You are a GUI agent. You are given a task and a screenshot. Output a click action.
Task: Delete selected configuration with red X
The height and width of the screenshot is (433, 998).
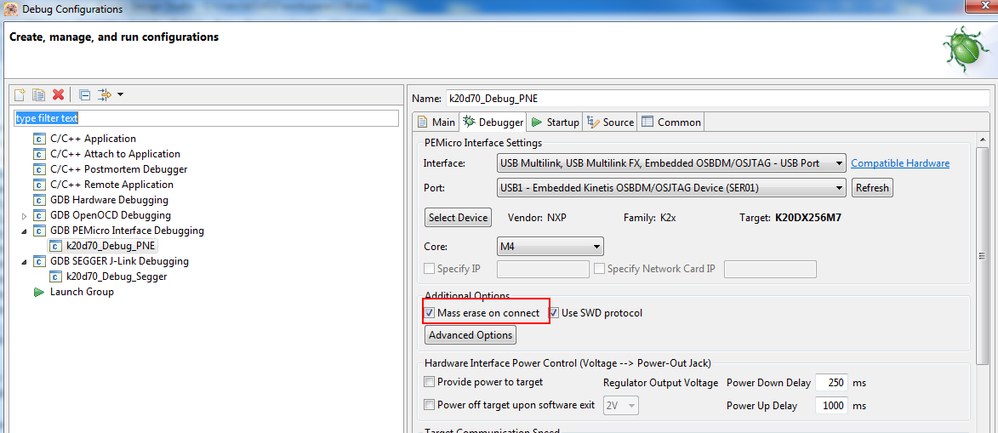click(58, 95)
